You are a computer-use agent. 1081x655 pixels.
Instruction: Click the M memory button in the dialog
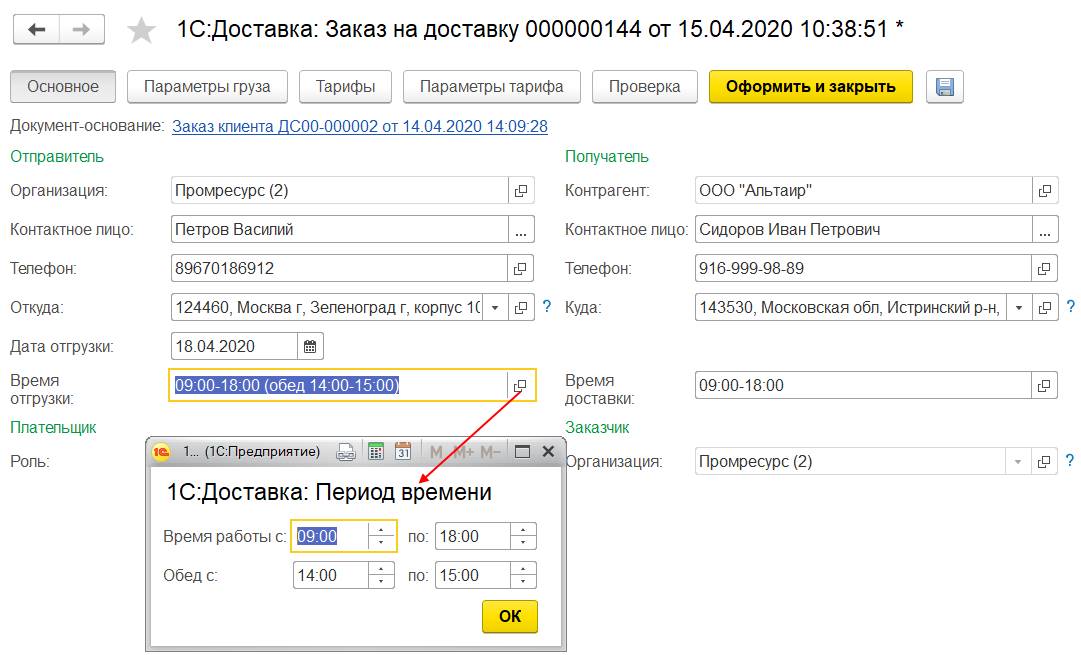click(x=436, y=452)
